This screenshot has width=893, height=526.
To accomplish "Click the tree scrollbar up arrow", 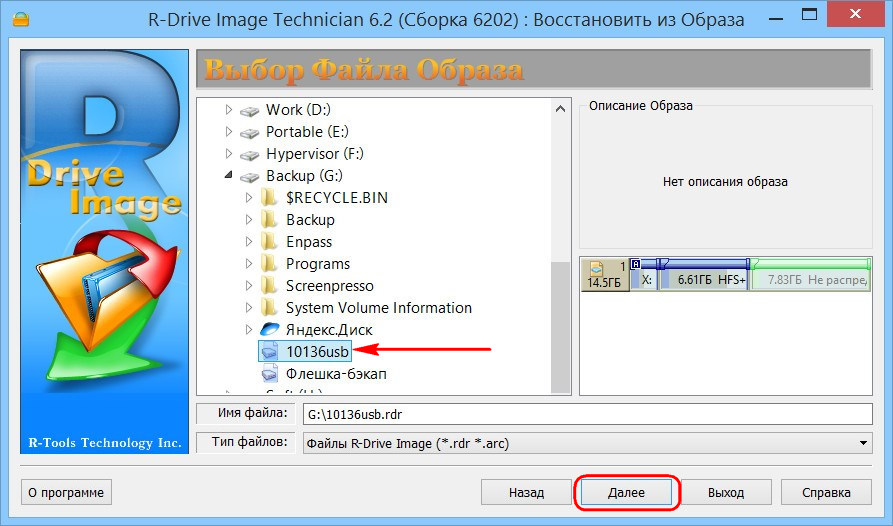I will [x=561, y=108].
